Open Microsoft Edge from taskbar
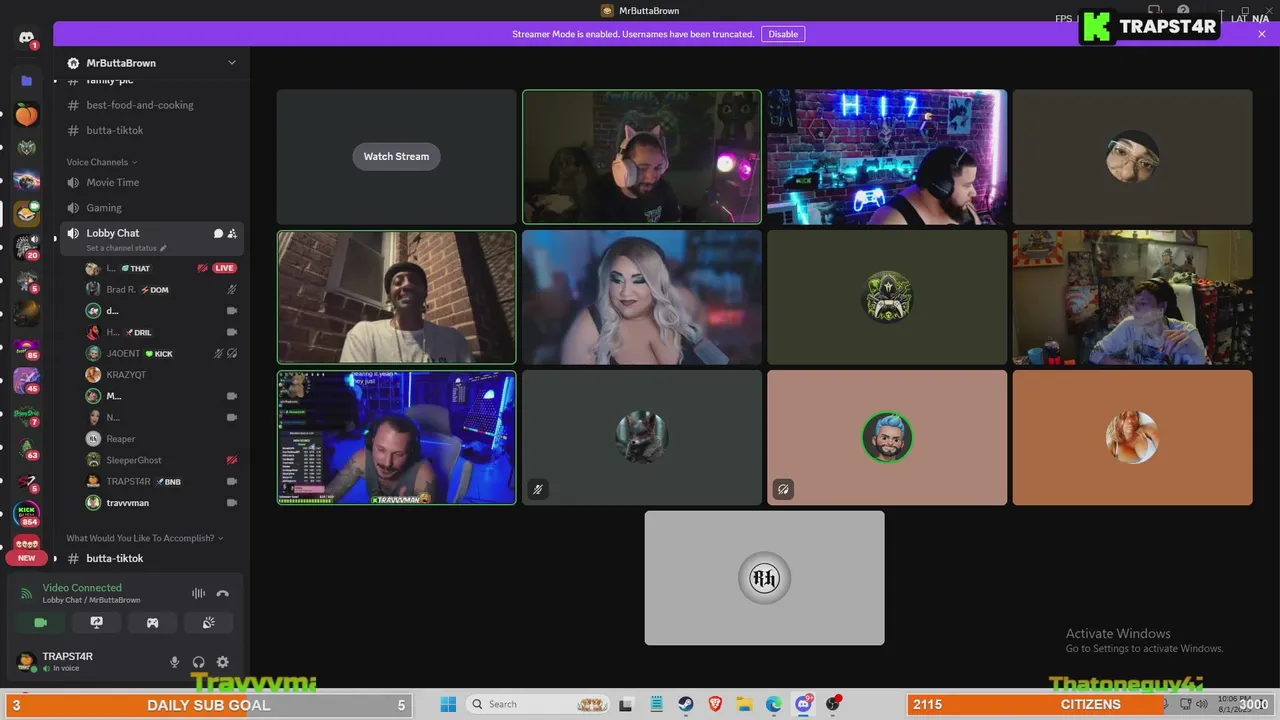 [774, 704]
